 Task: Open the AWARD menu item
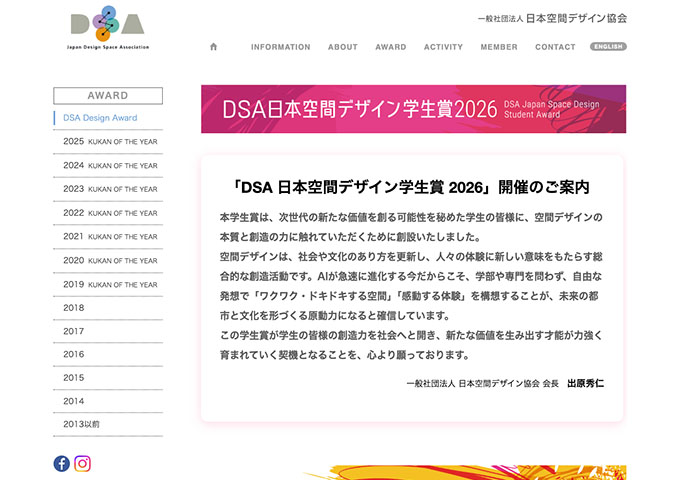coord(391,47)
